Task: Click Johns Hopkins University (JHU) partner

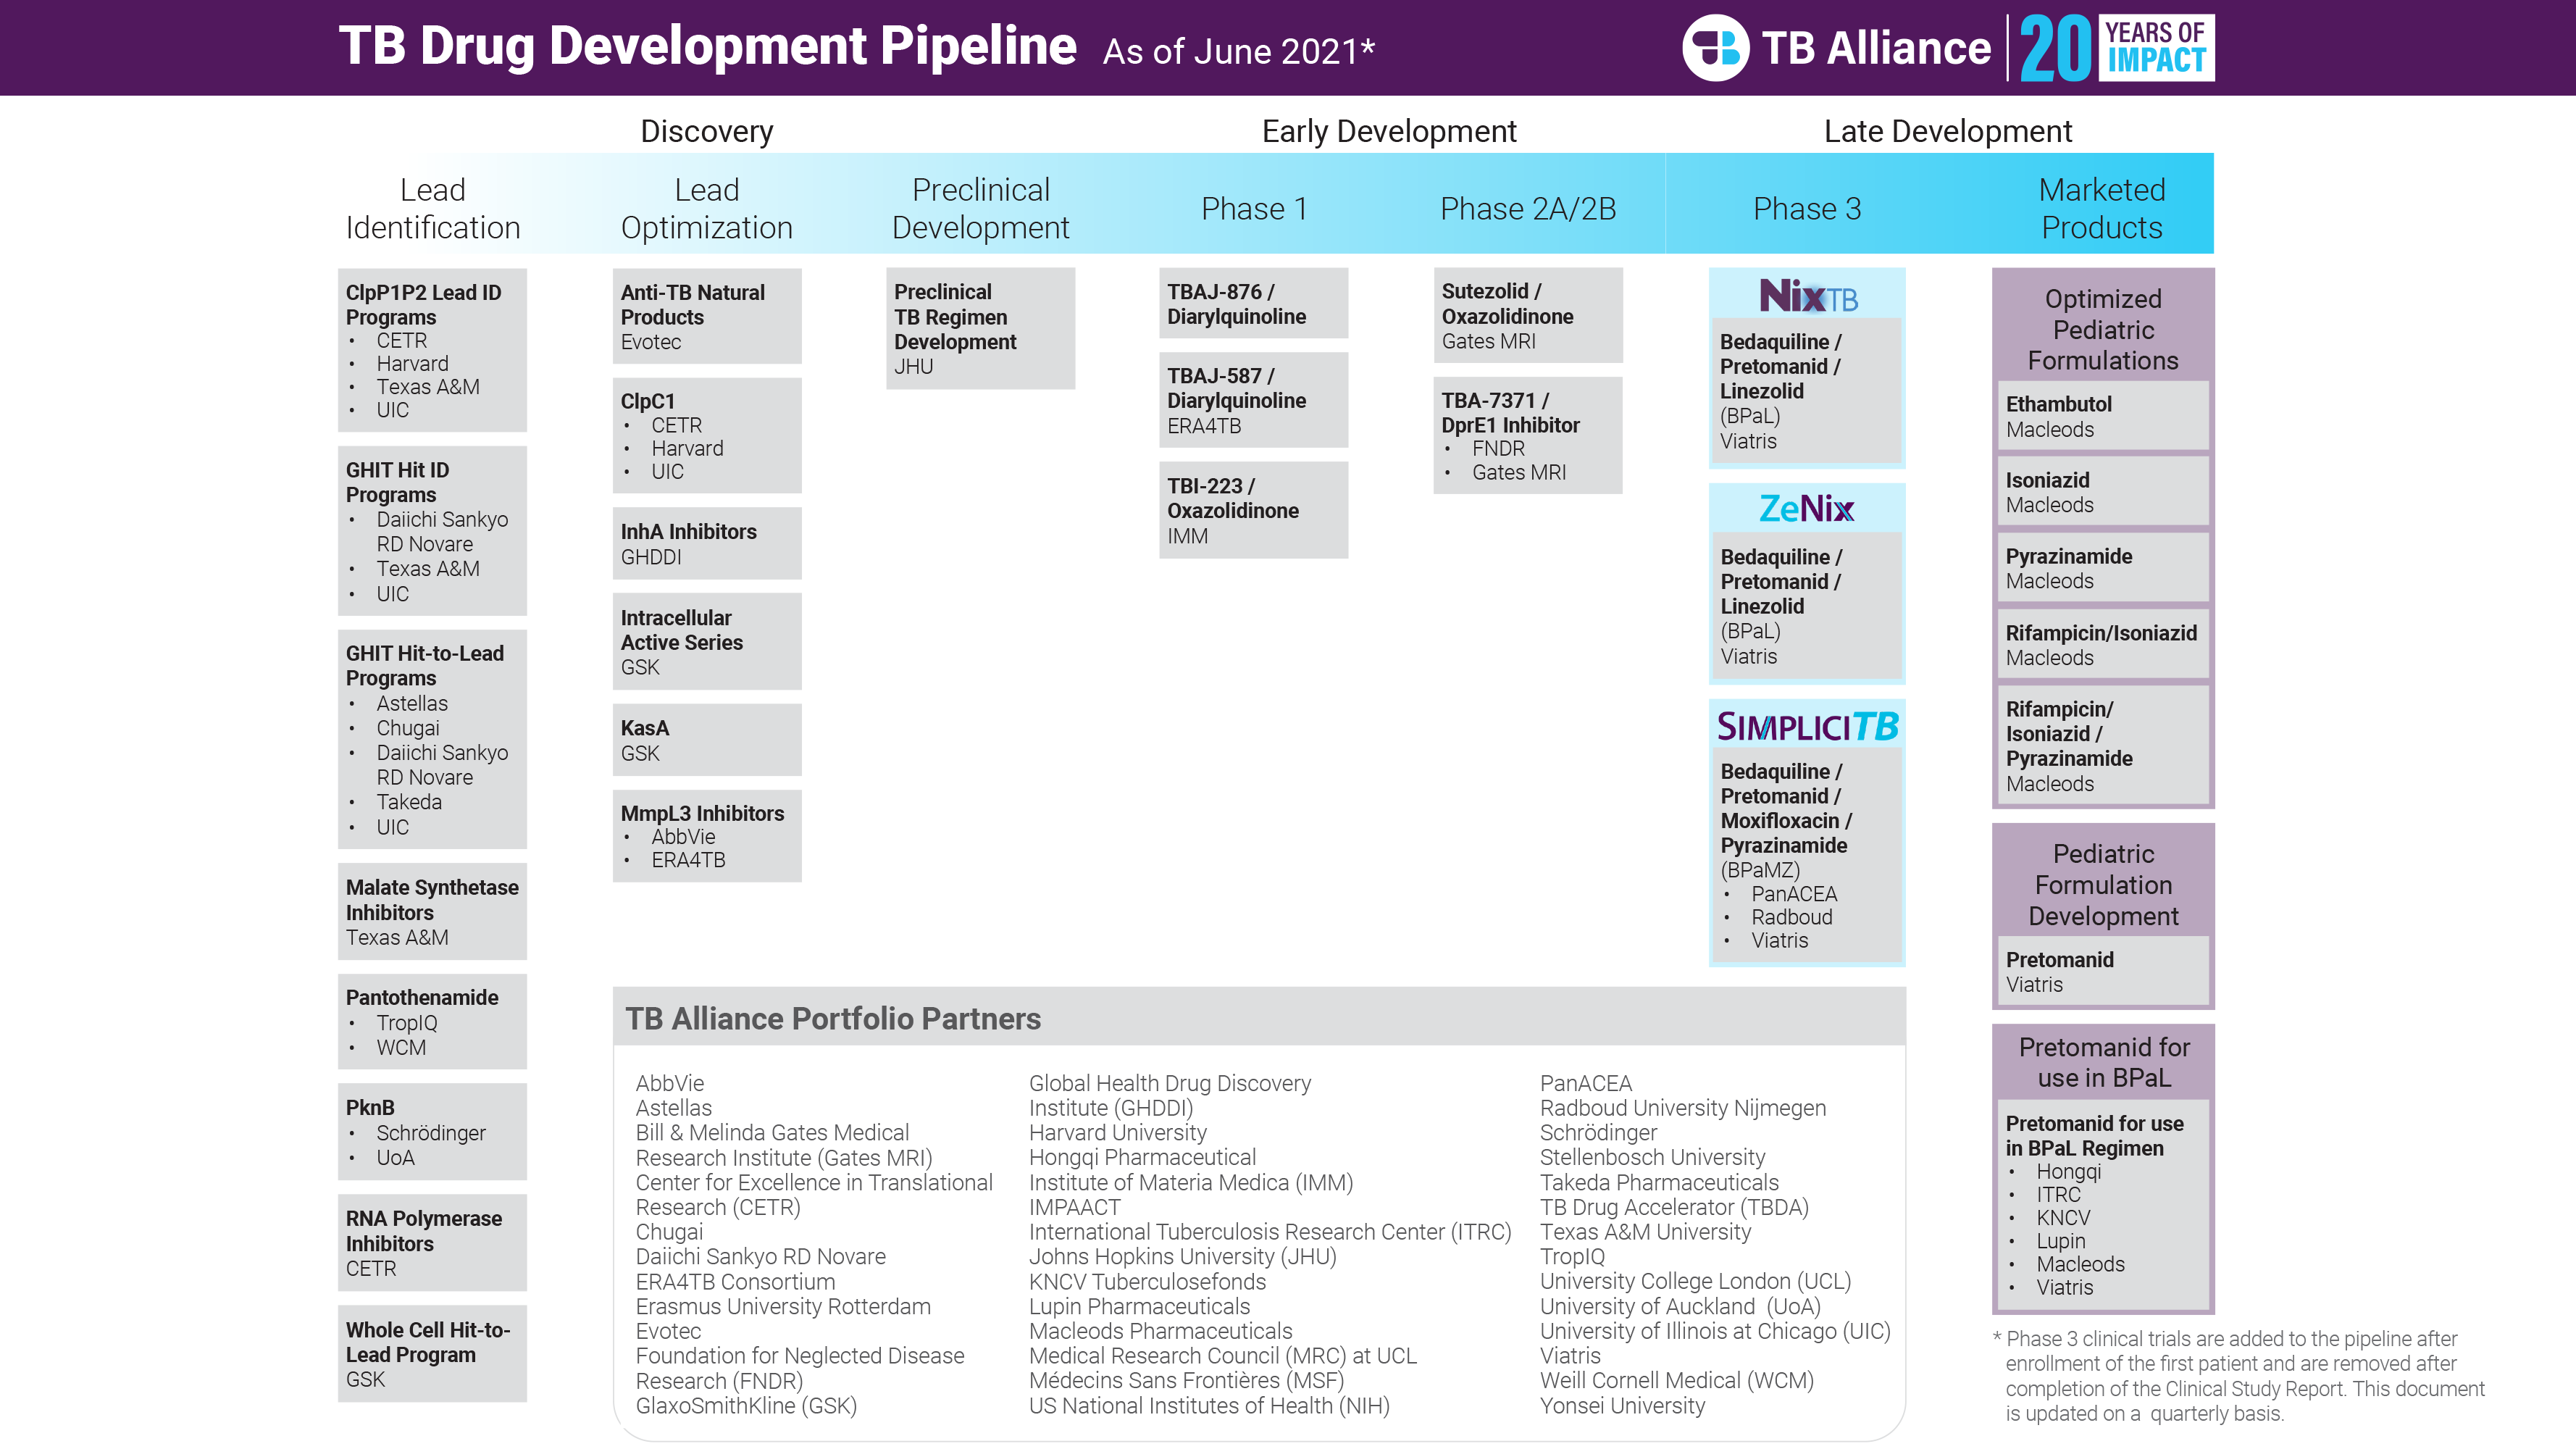Action: point(1182,1256)
